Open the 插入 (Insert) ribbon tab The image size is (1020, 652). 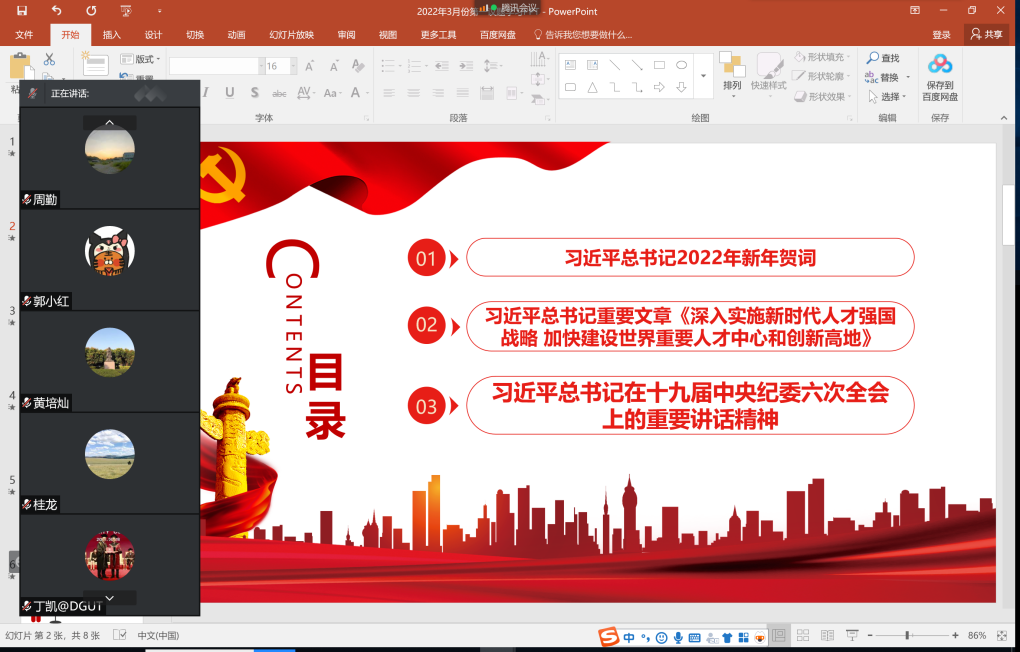112,35
